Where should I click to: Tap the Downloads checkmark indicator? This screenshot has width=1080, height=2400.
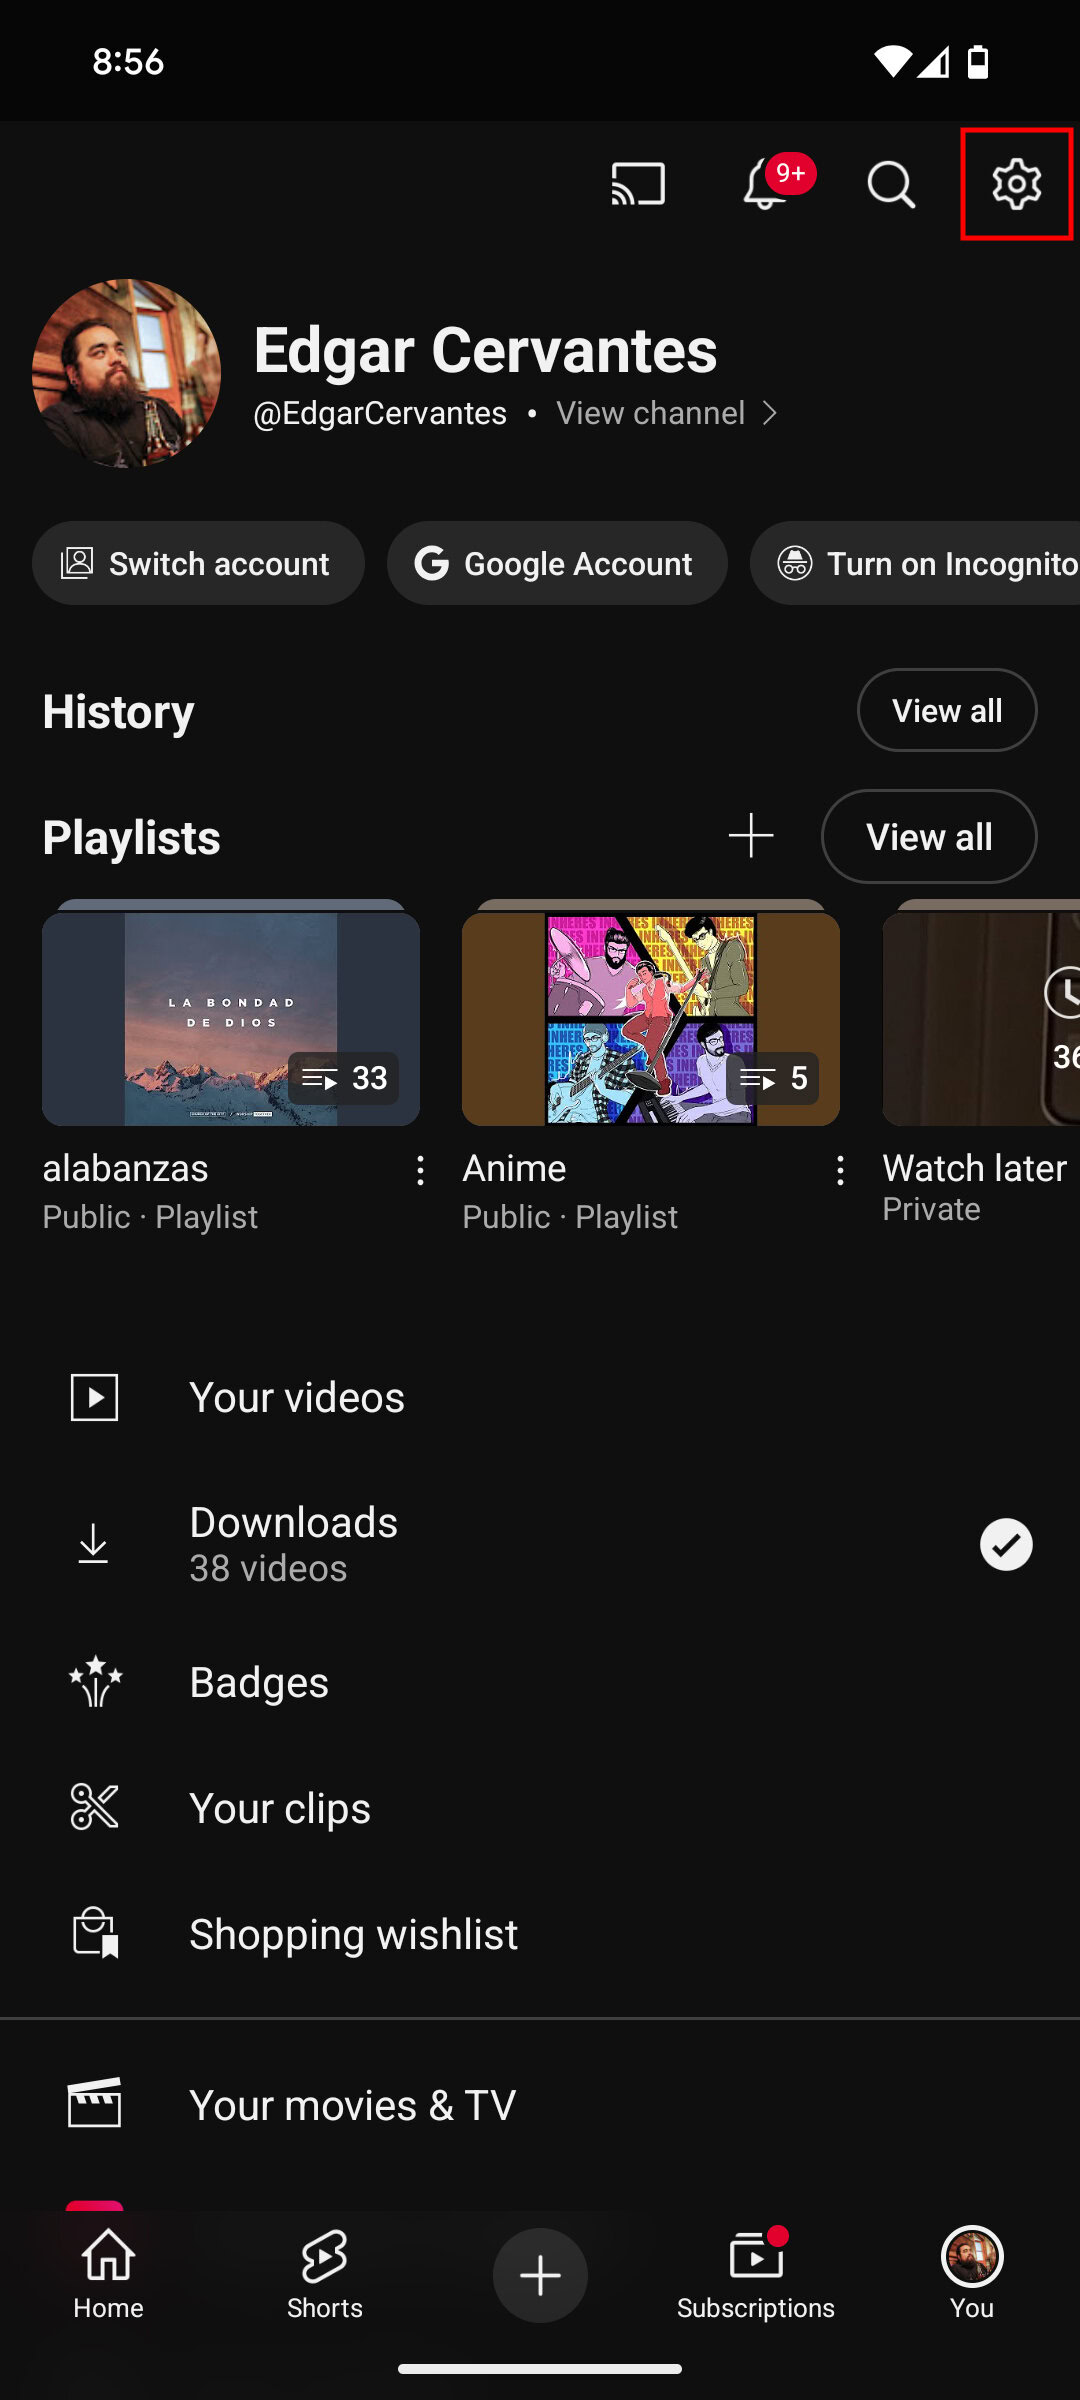(x=1006, y=1544)
